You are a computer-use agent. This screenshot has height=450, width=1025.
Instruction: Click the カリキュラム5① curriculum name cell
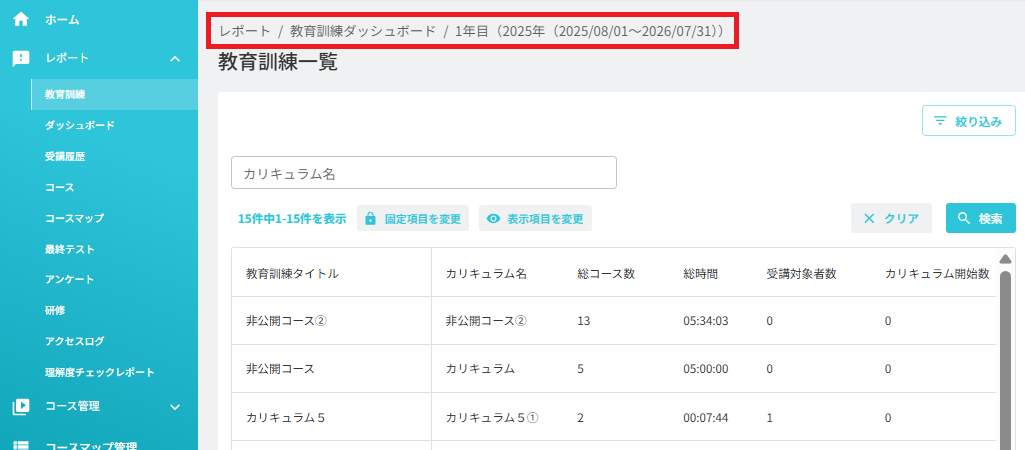[x=492, y=417]
